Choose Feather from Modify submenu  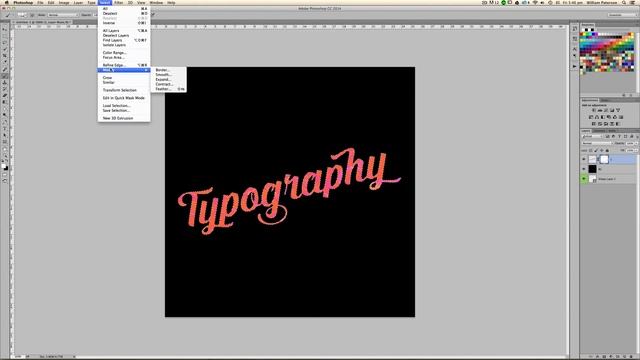169,89
